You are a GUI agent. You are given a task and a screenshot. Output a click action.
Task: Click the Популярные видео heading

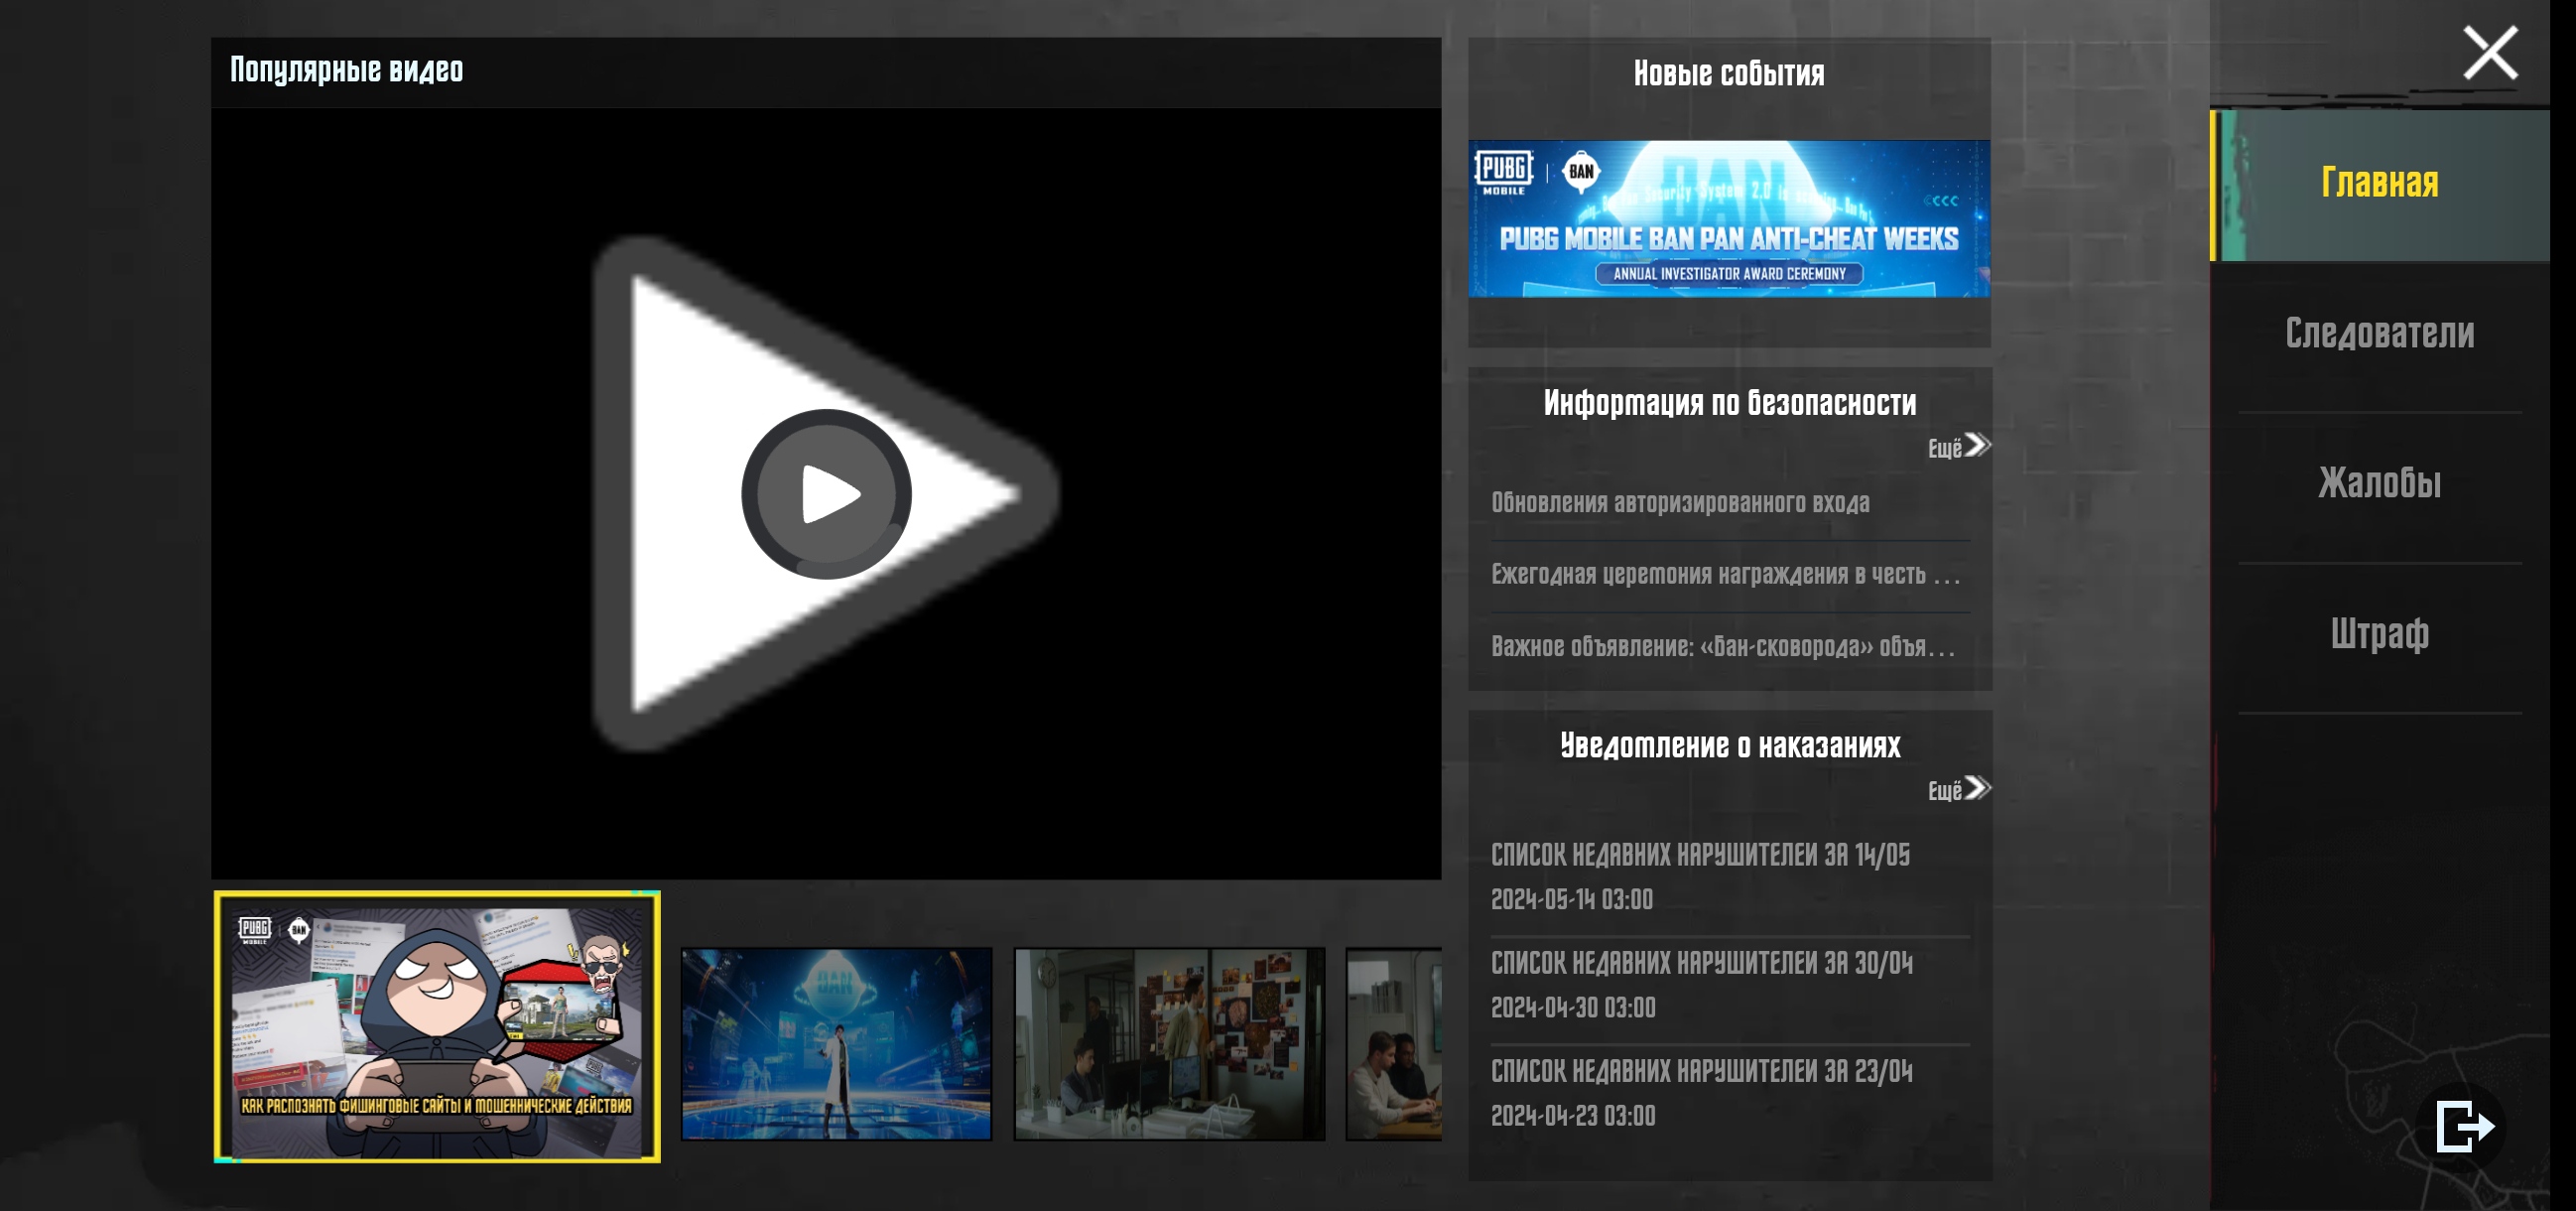tap(347, 70)
